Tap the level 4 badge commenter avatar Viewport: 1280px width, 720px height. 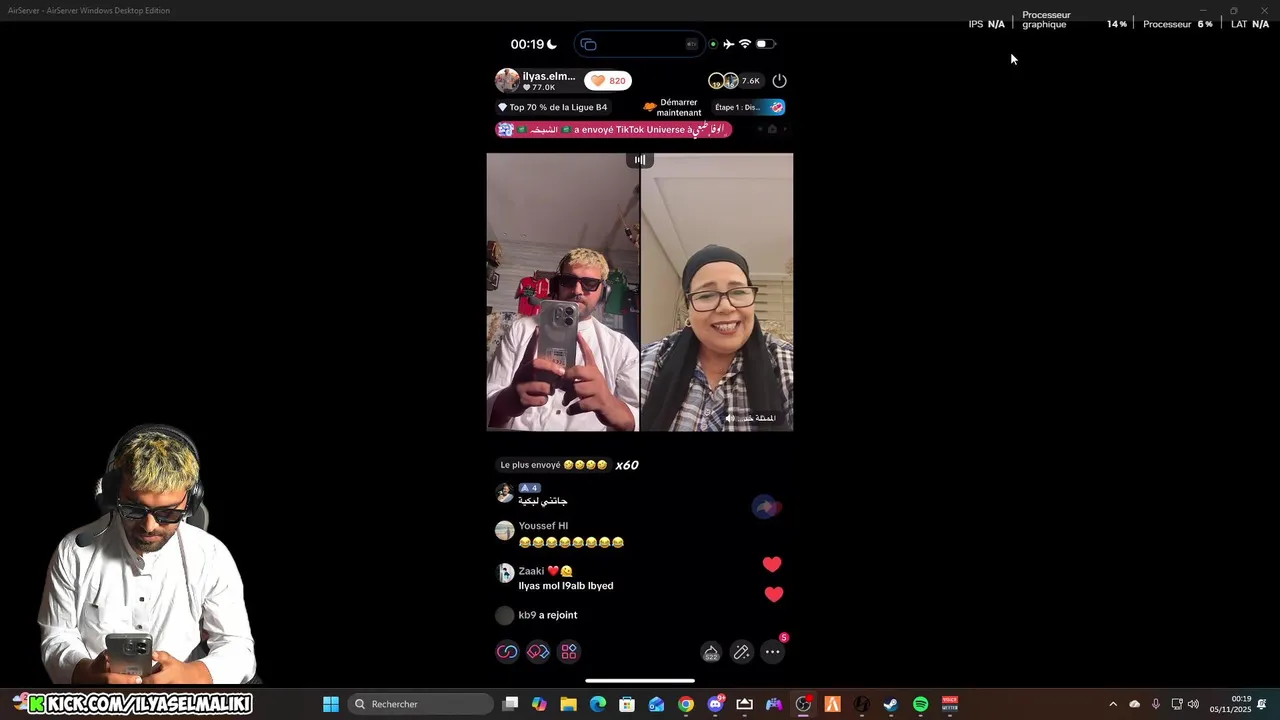pyautogui.click(x=505, y=492)
